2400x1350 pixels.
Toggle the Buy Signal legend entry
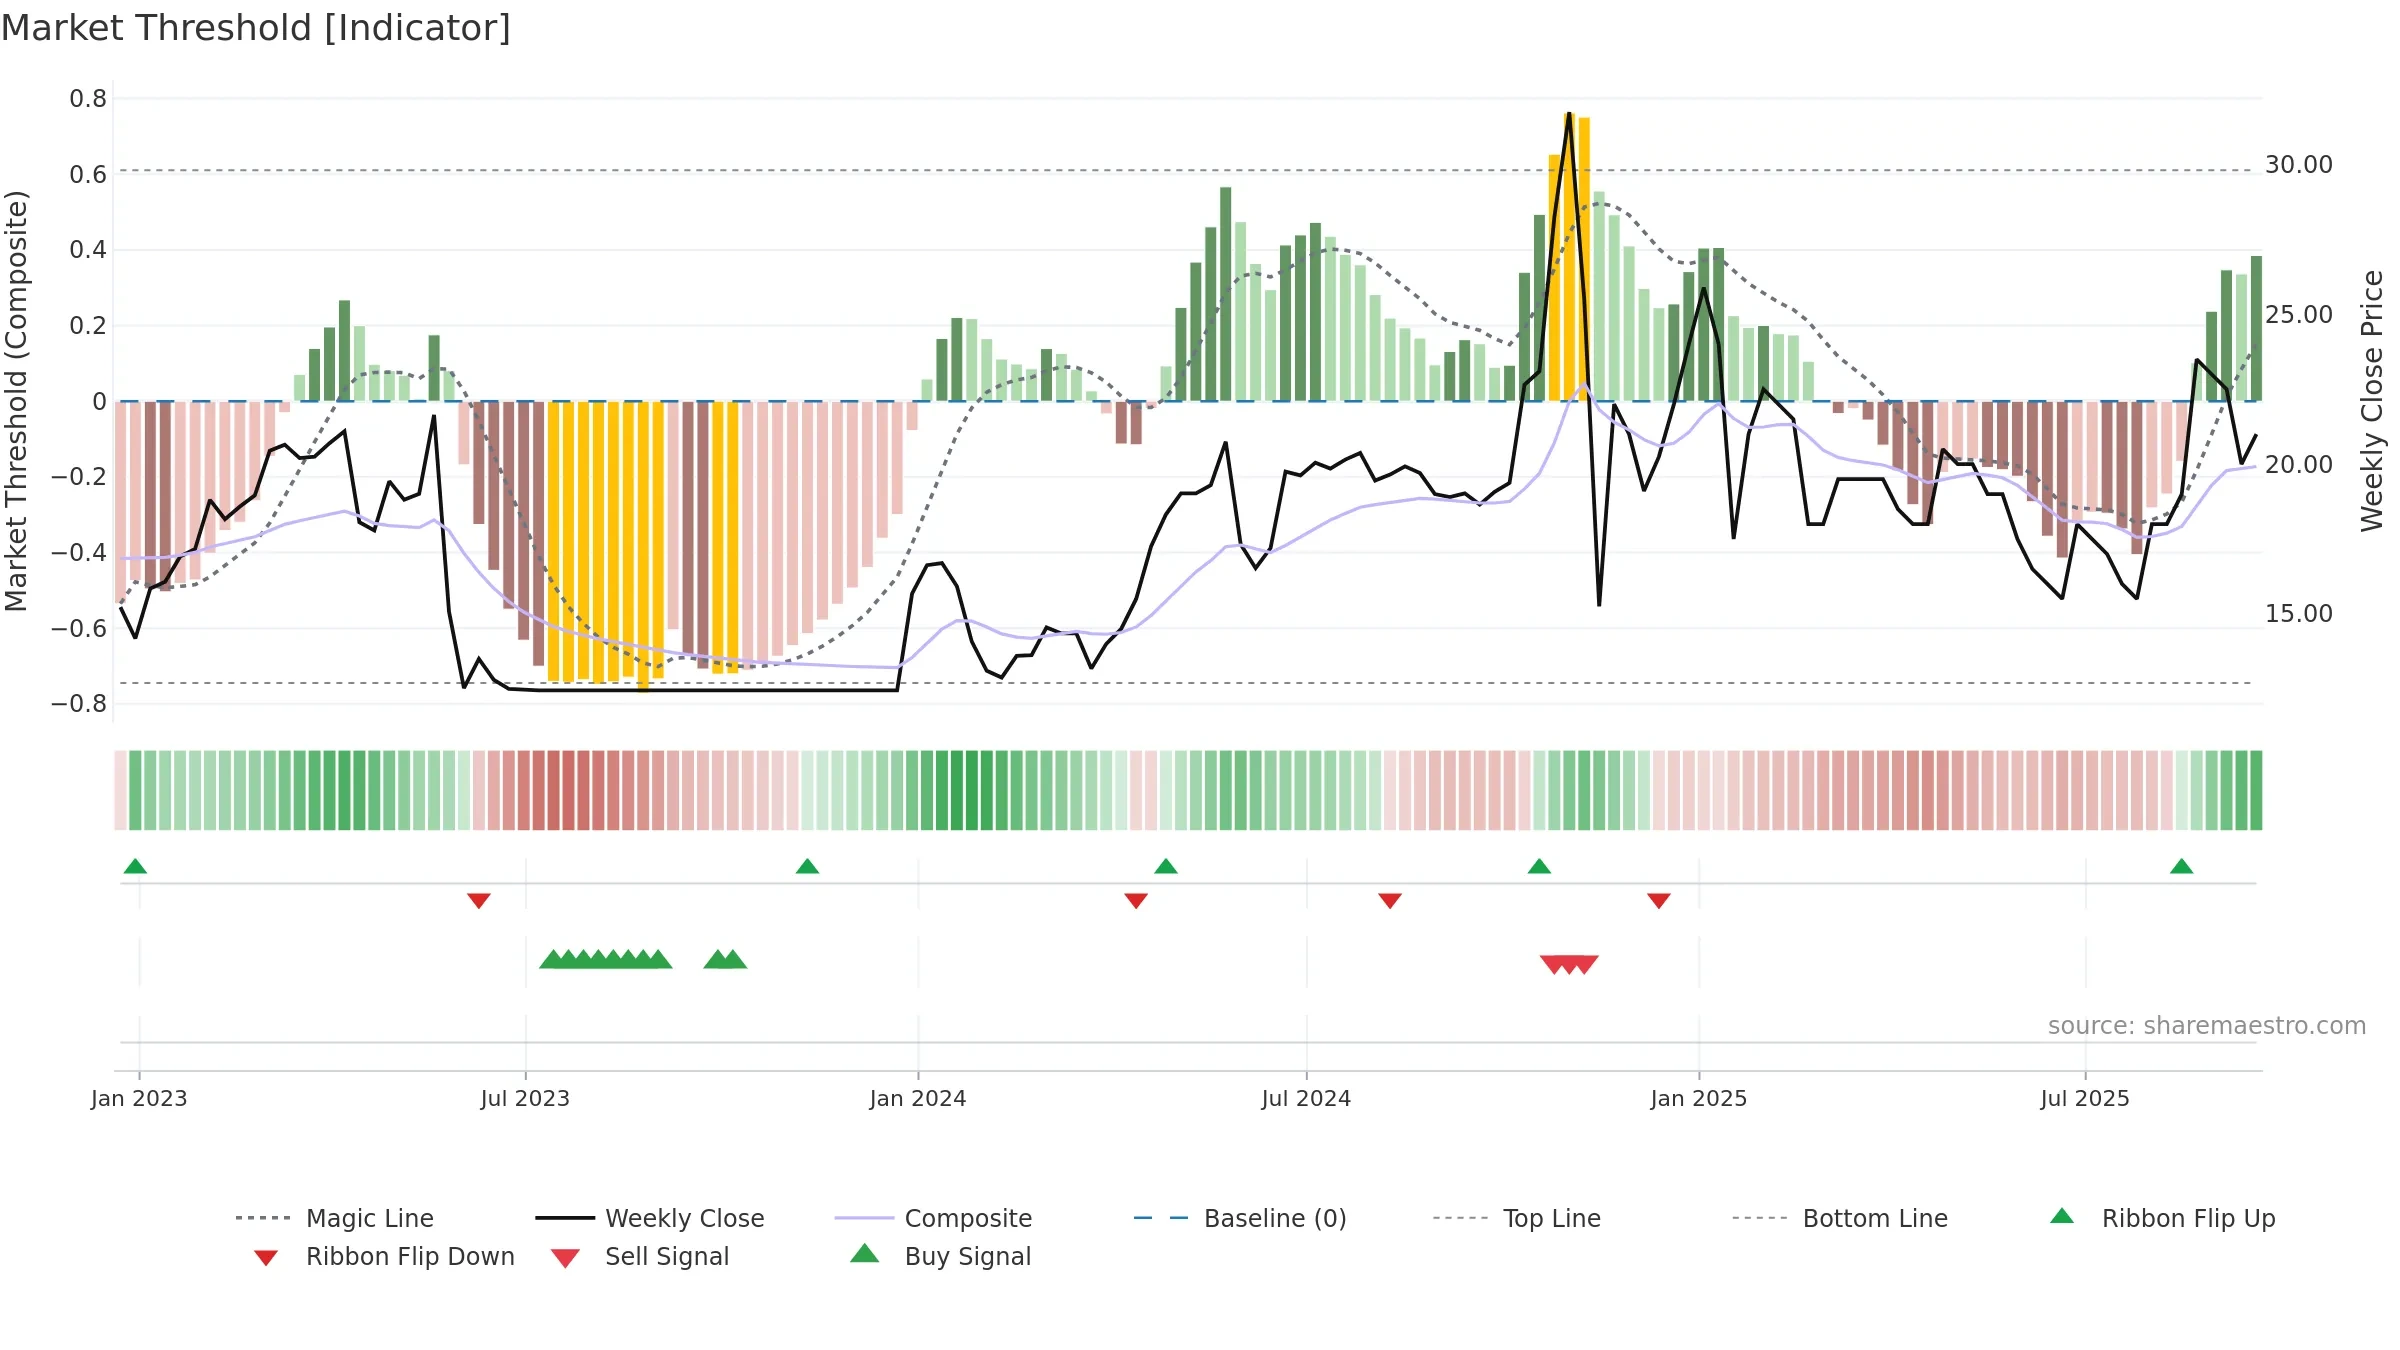[940, 1256]
